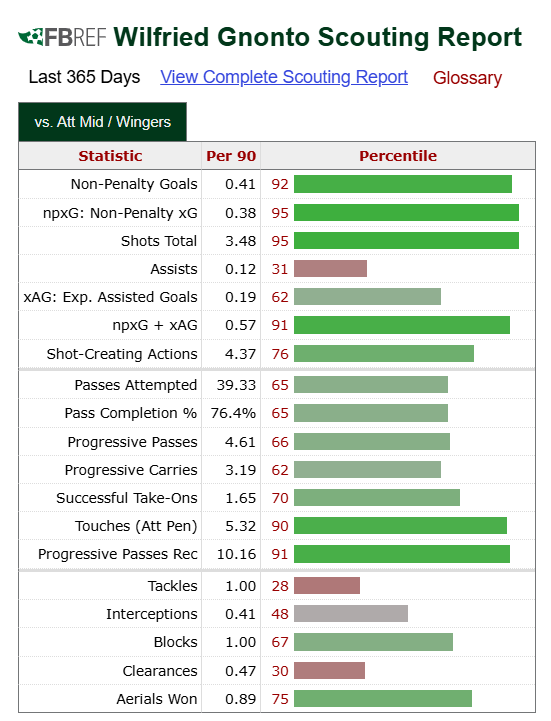The image size is (551, 721).
Task: Click the Tackles percentile bar
Action: (x=327, y=585)
